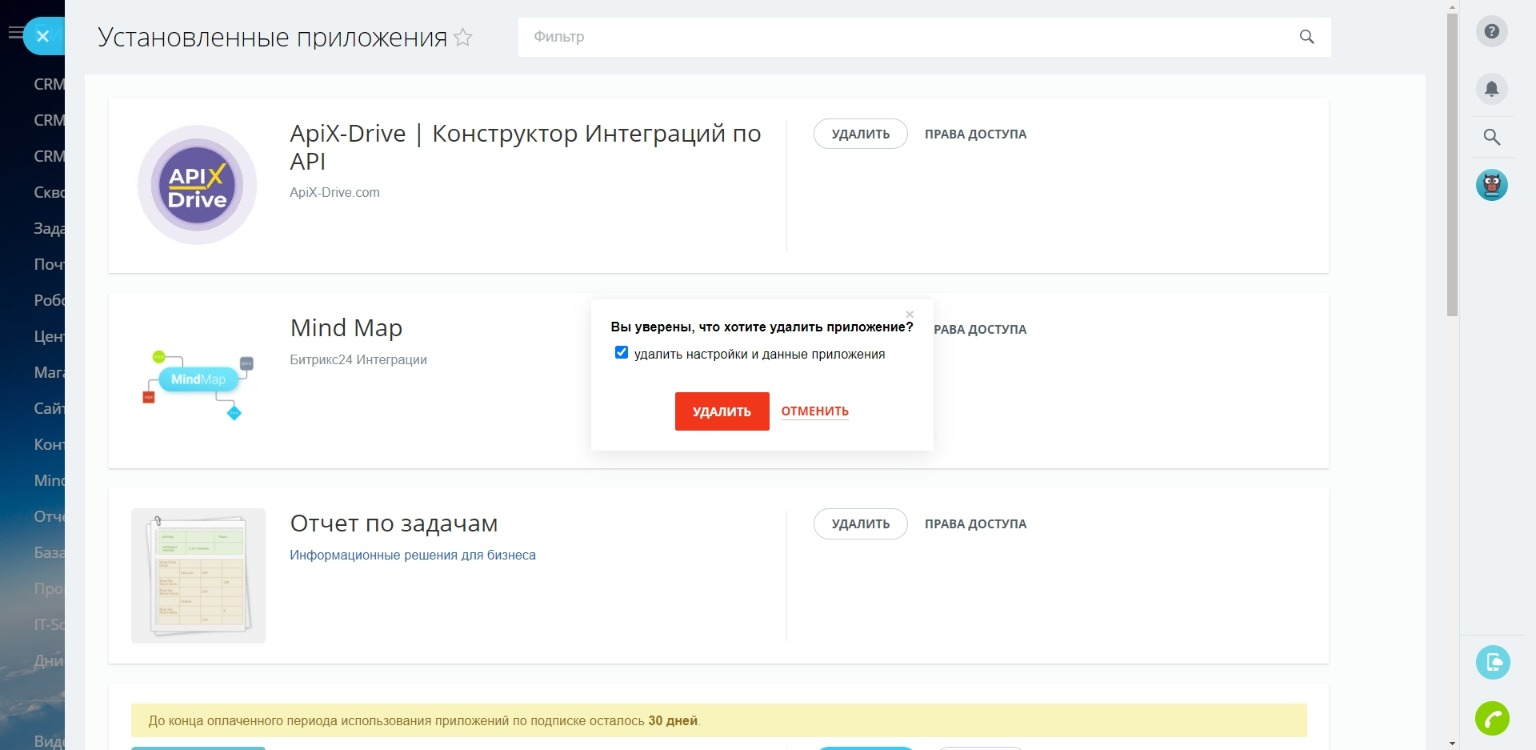Click the ApiX-Drive app logo
This screenshot has height=750, width=1536.
click(x=197, y=185)
